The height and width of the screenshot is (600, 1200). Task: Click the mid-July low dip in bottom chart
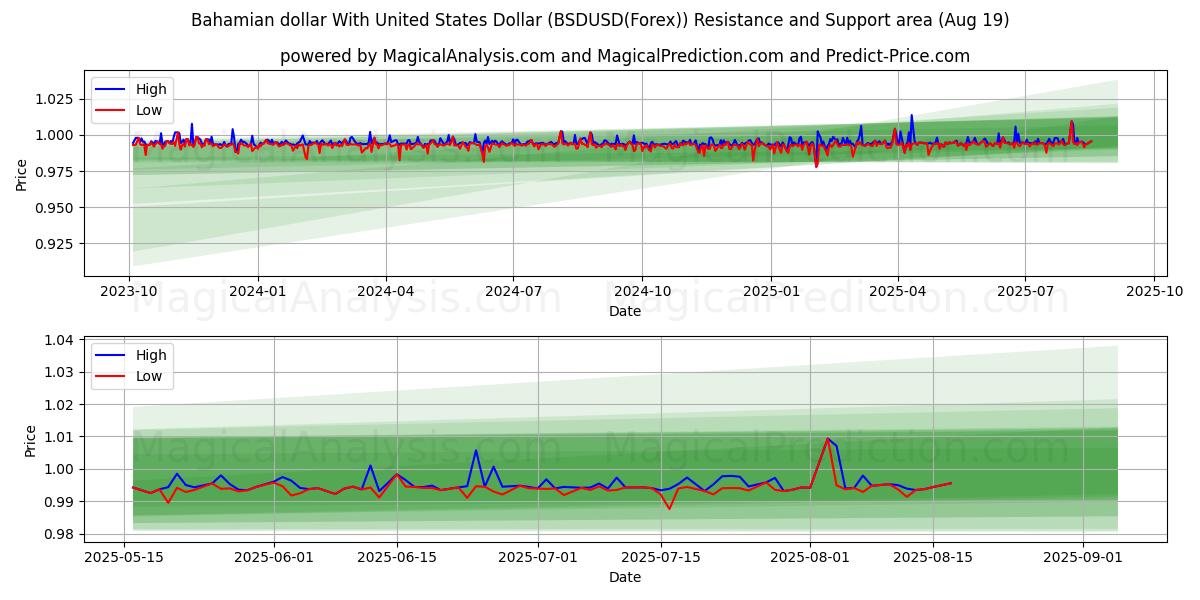(669, 508)
